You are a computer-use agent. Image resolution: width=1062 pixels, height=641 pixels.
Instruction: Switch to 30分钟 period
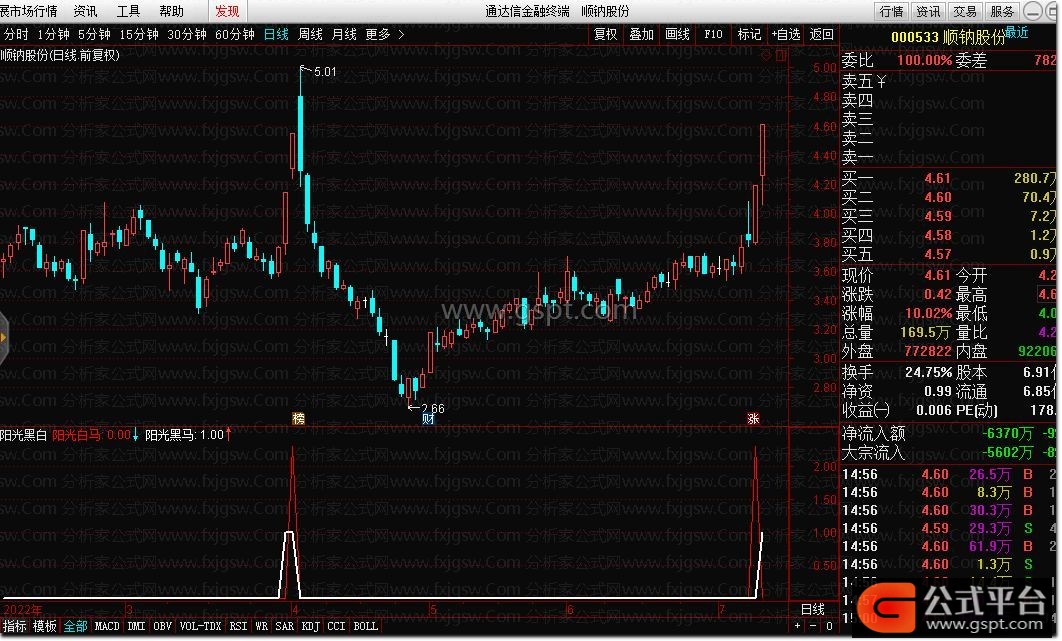coord(187,34)
